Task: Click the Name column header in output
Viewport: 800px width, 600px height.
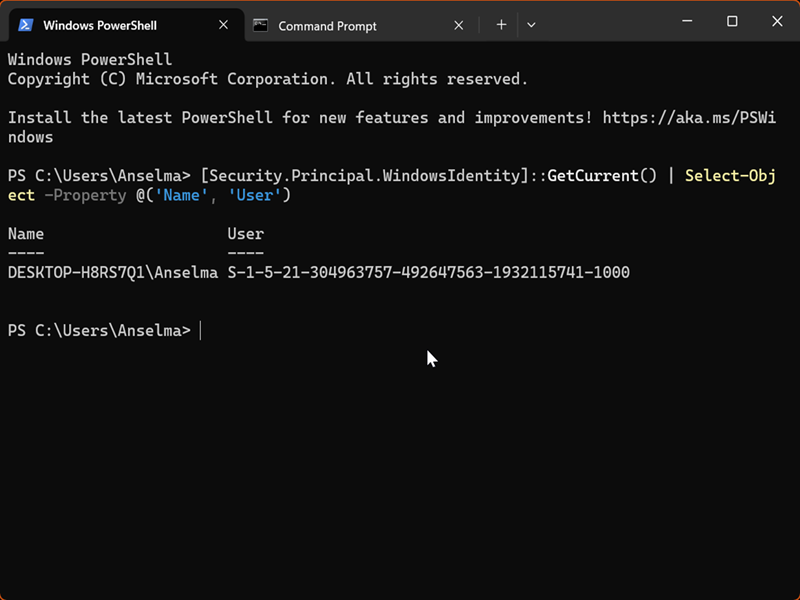Action: point(26,234)
